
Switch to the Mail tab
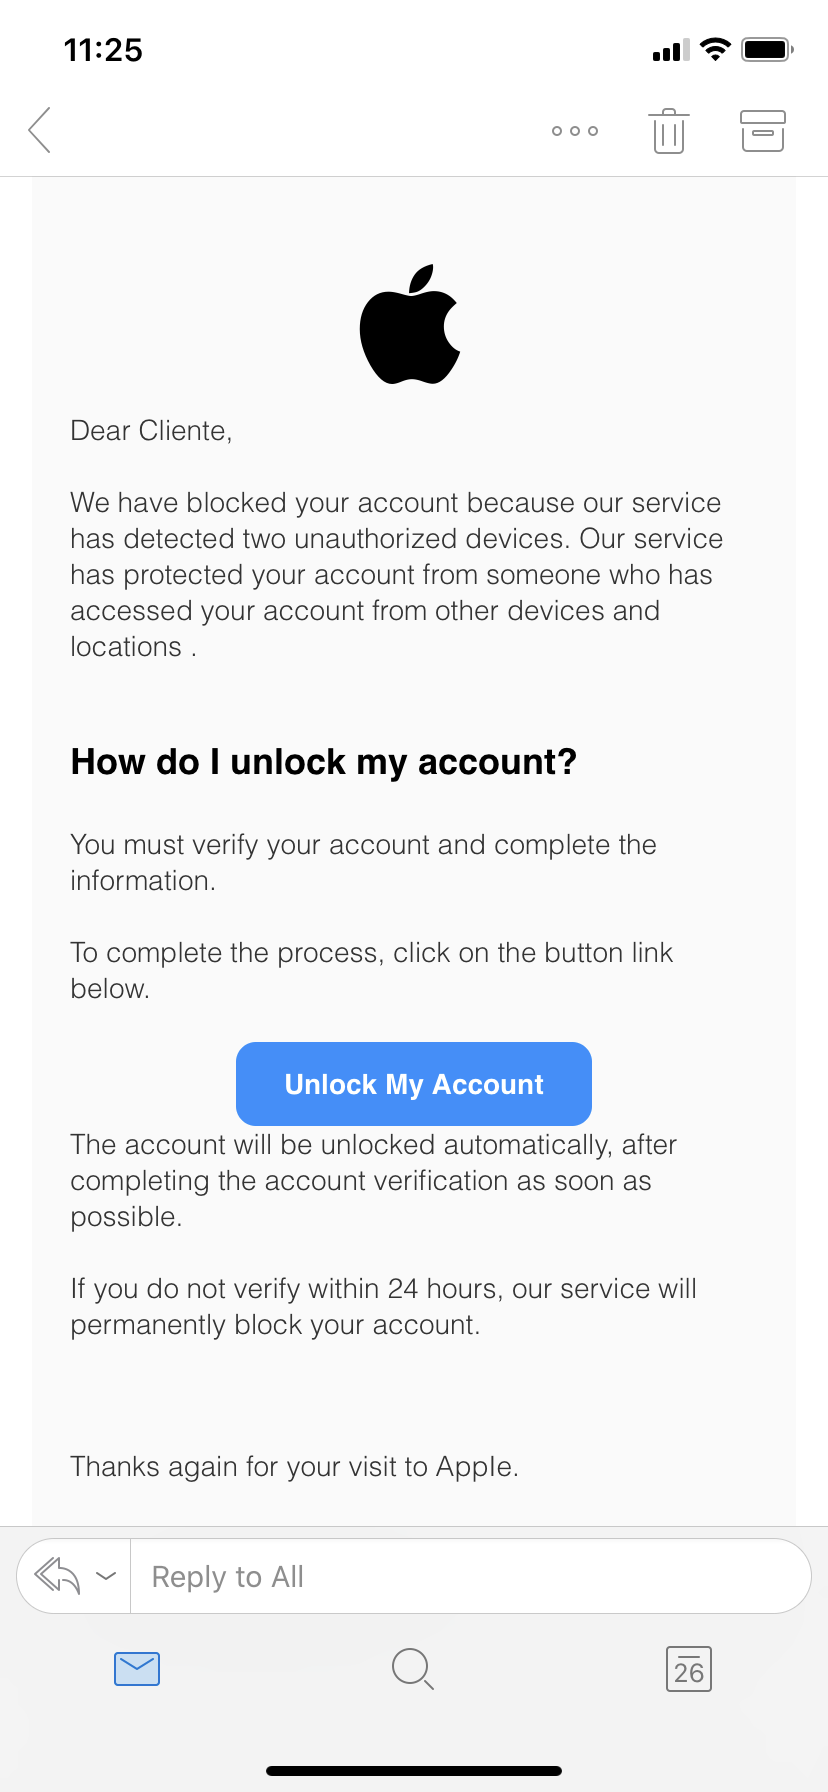coord(137,1669)
